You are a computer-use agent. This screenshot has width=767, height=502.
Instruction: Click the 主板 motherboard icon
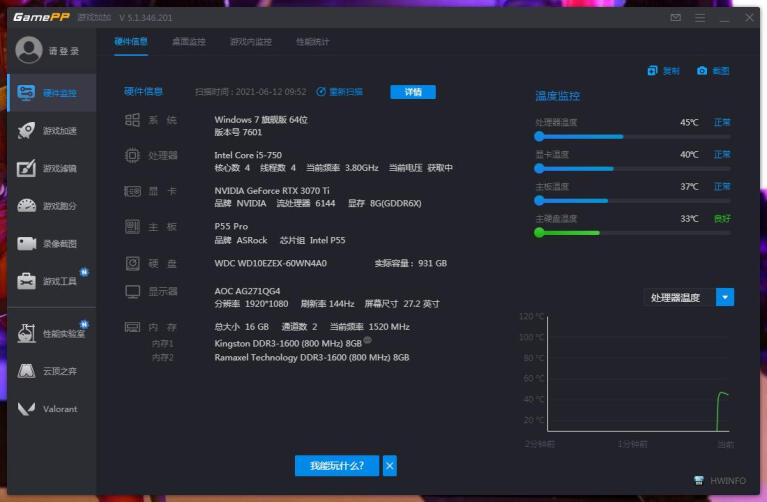132,227
